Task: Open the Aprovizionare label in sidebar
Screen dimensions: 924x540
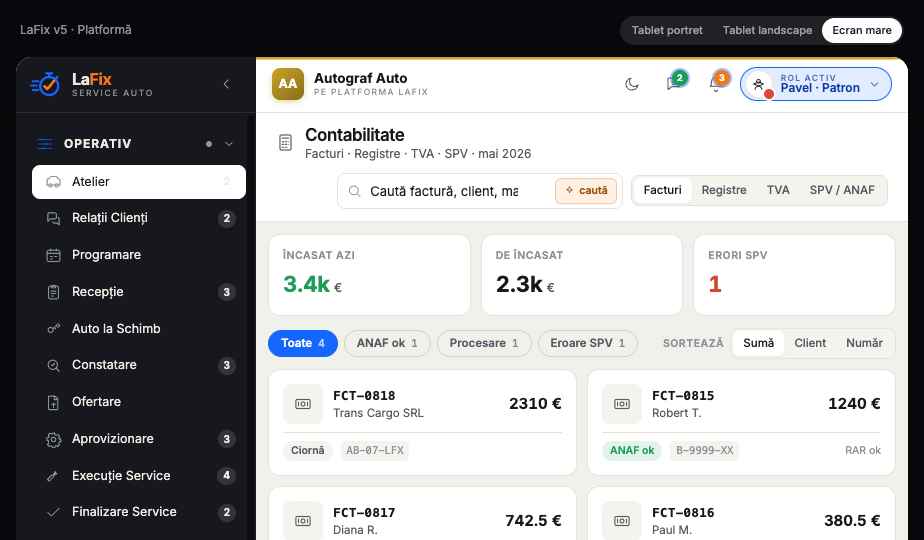Action: tap(113, 439)
